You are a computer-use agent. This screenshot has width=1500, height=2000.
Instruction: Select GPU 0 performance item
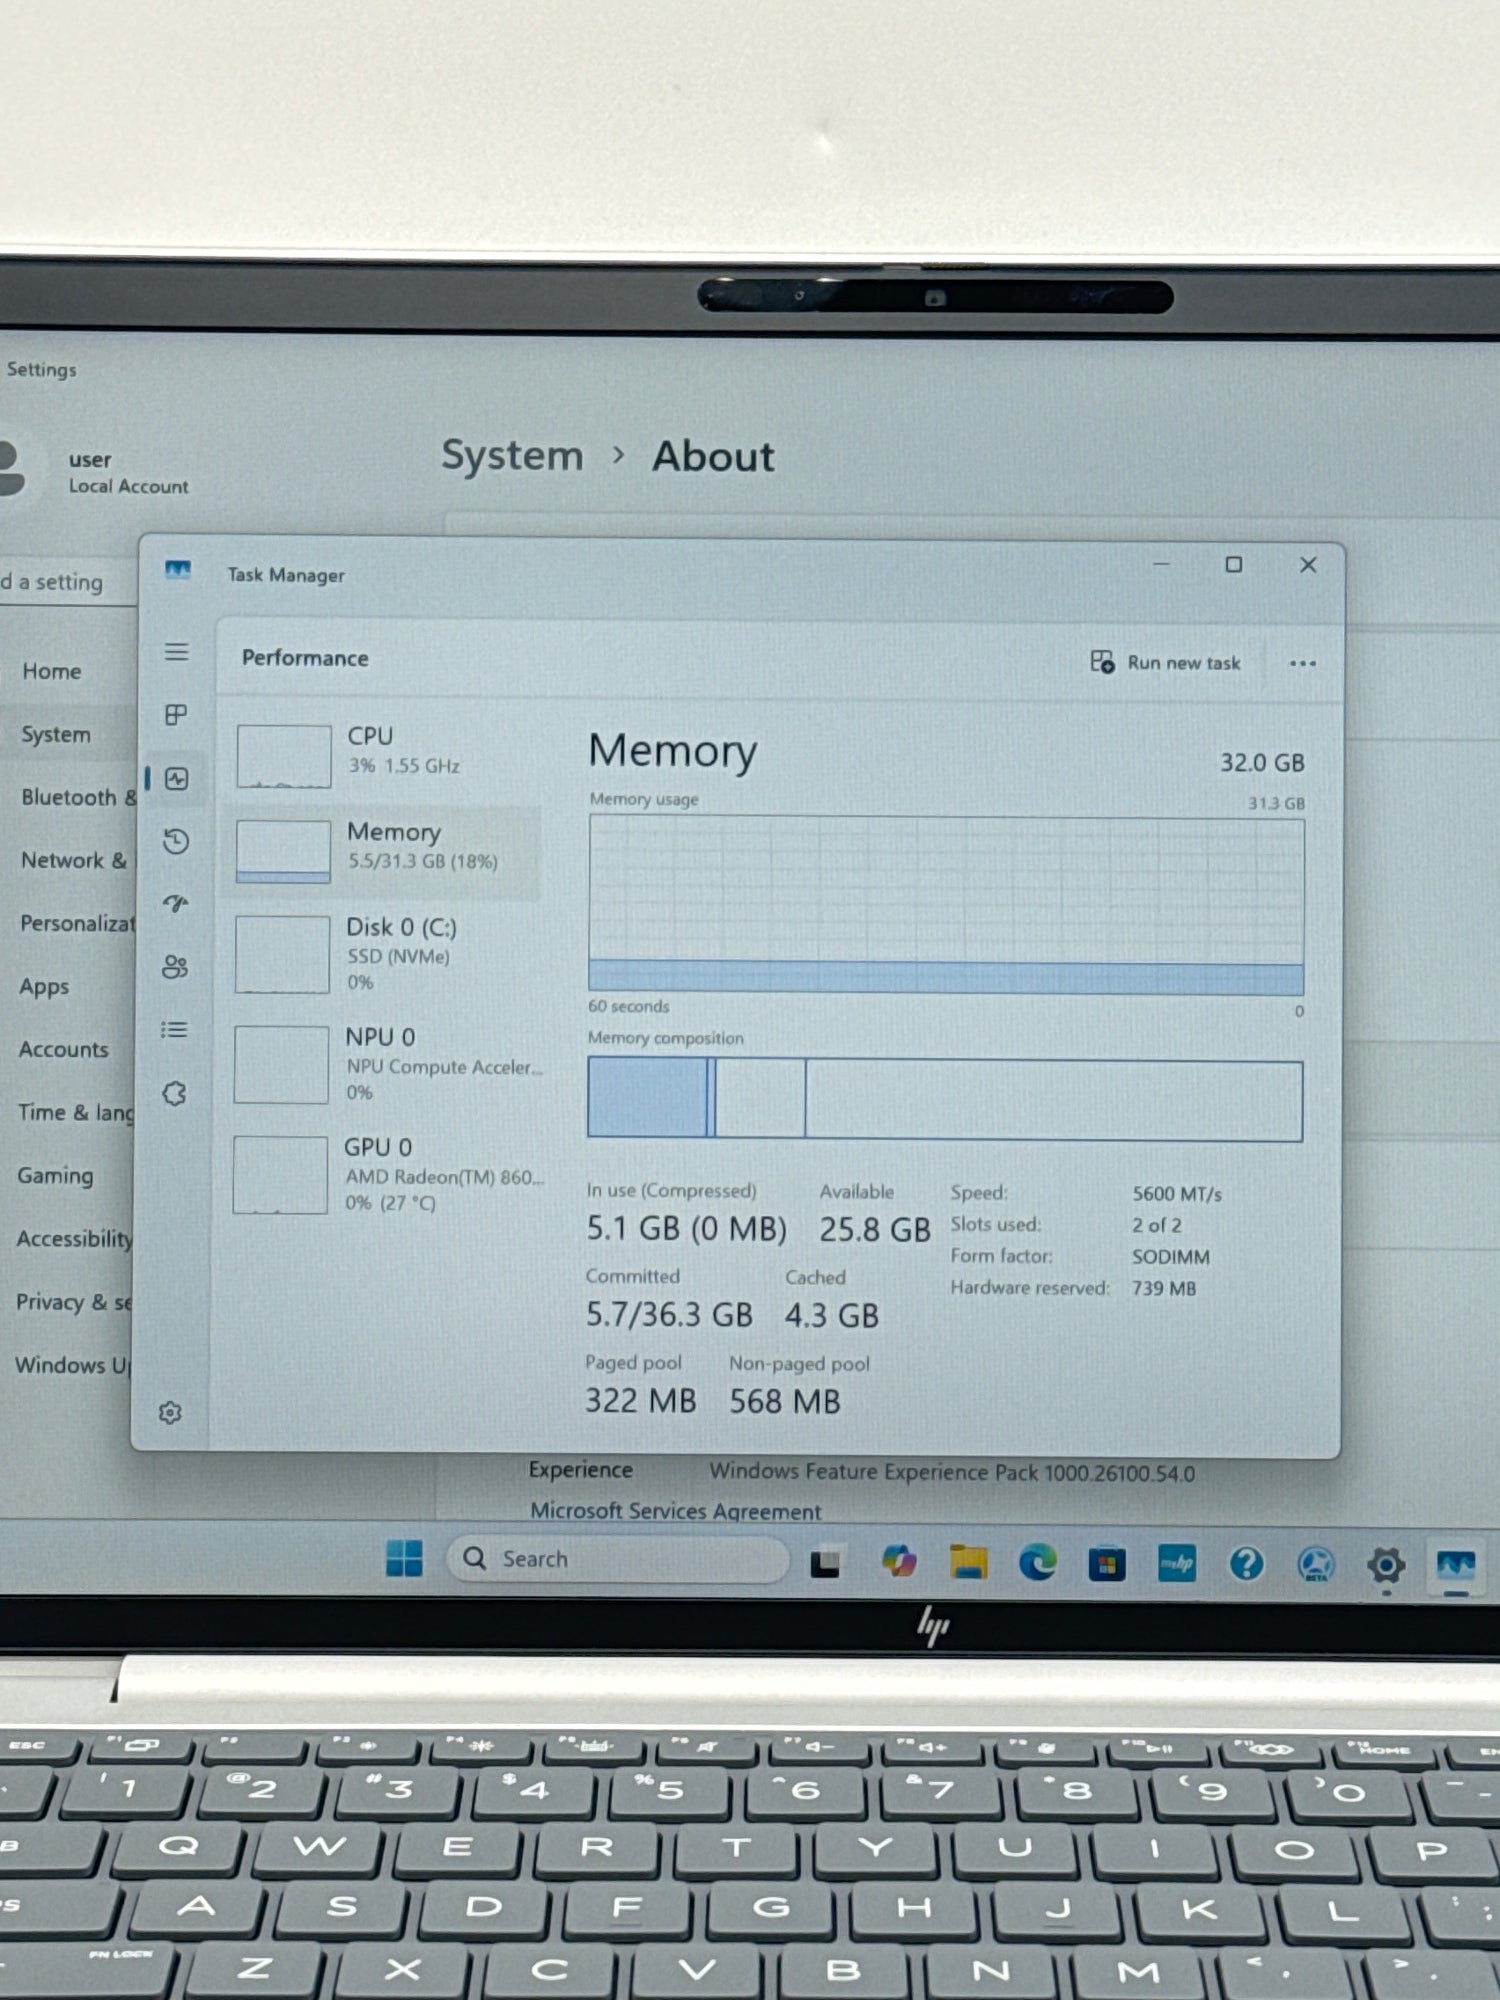[x=388, y=1174]
